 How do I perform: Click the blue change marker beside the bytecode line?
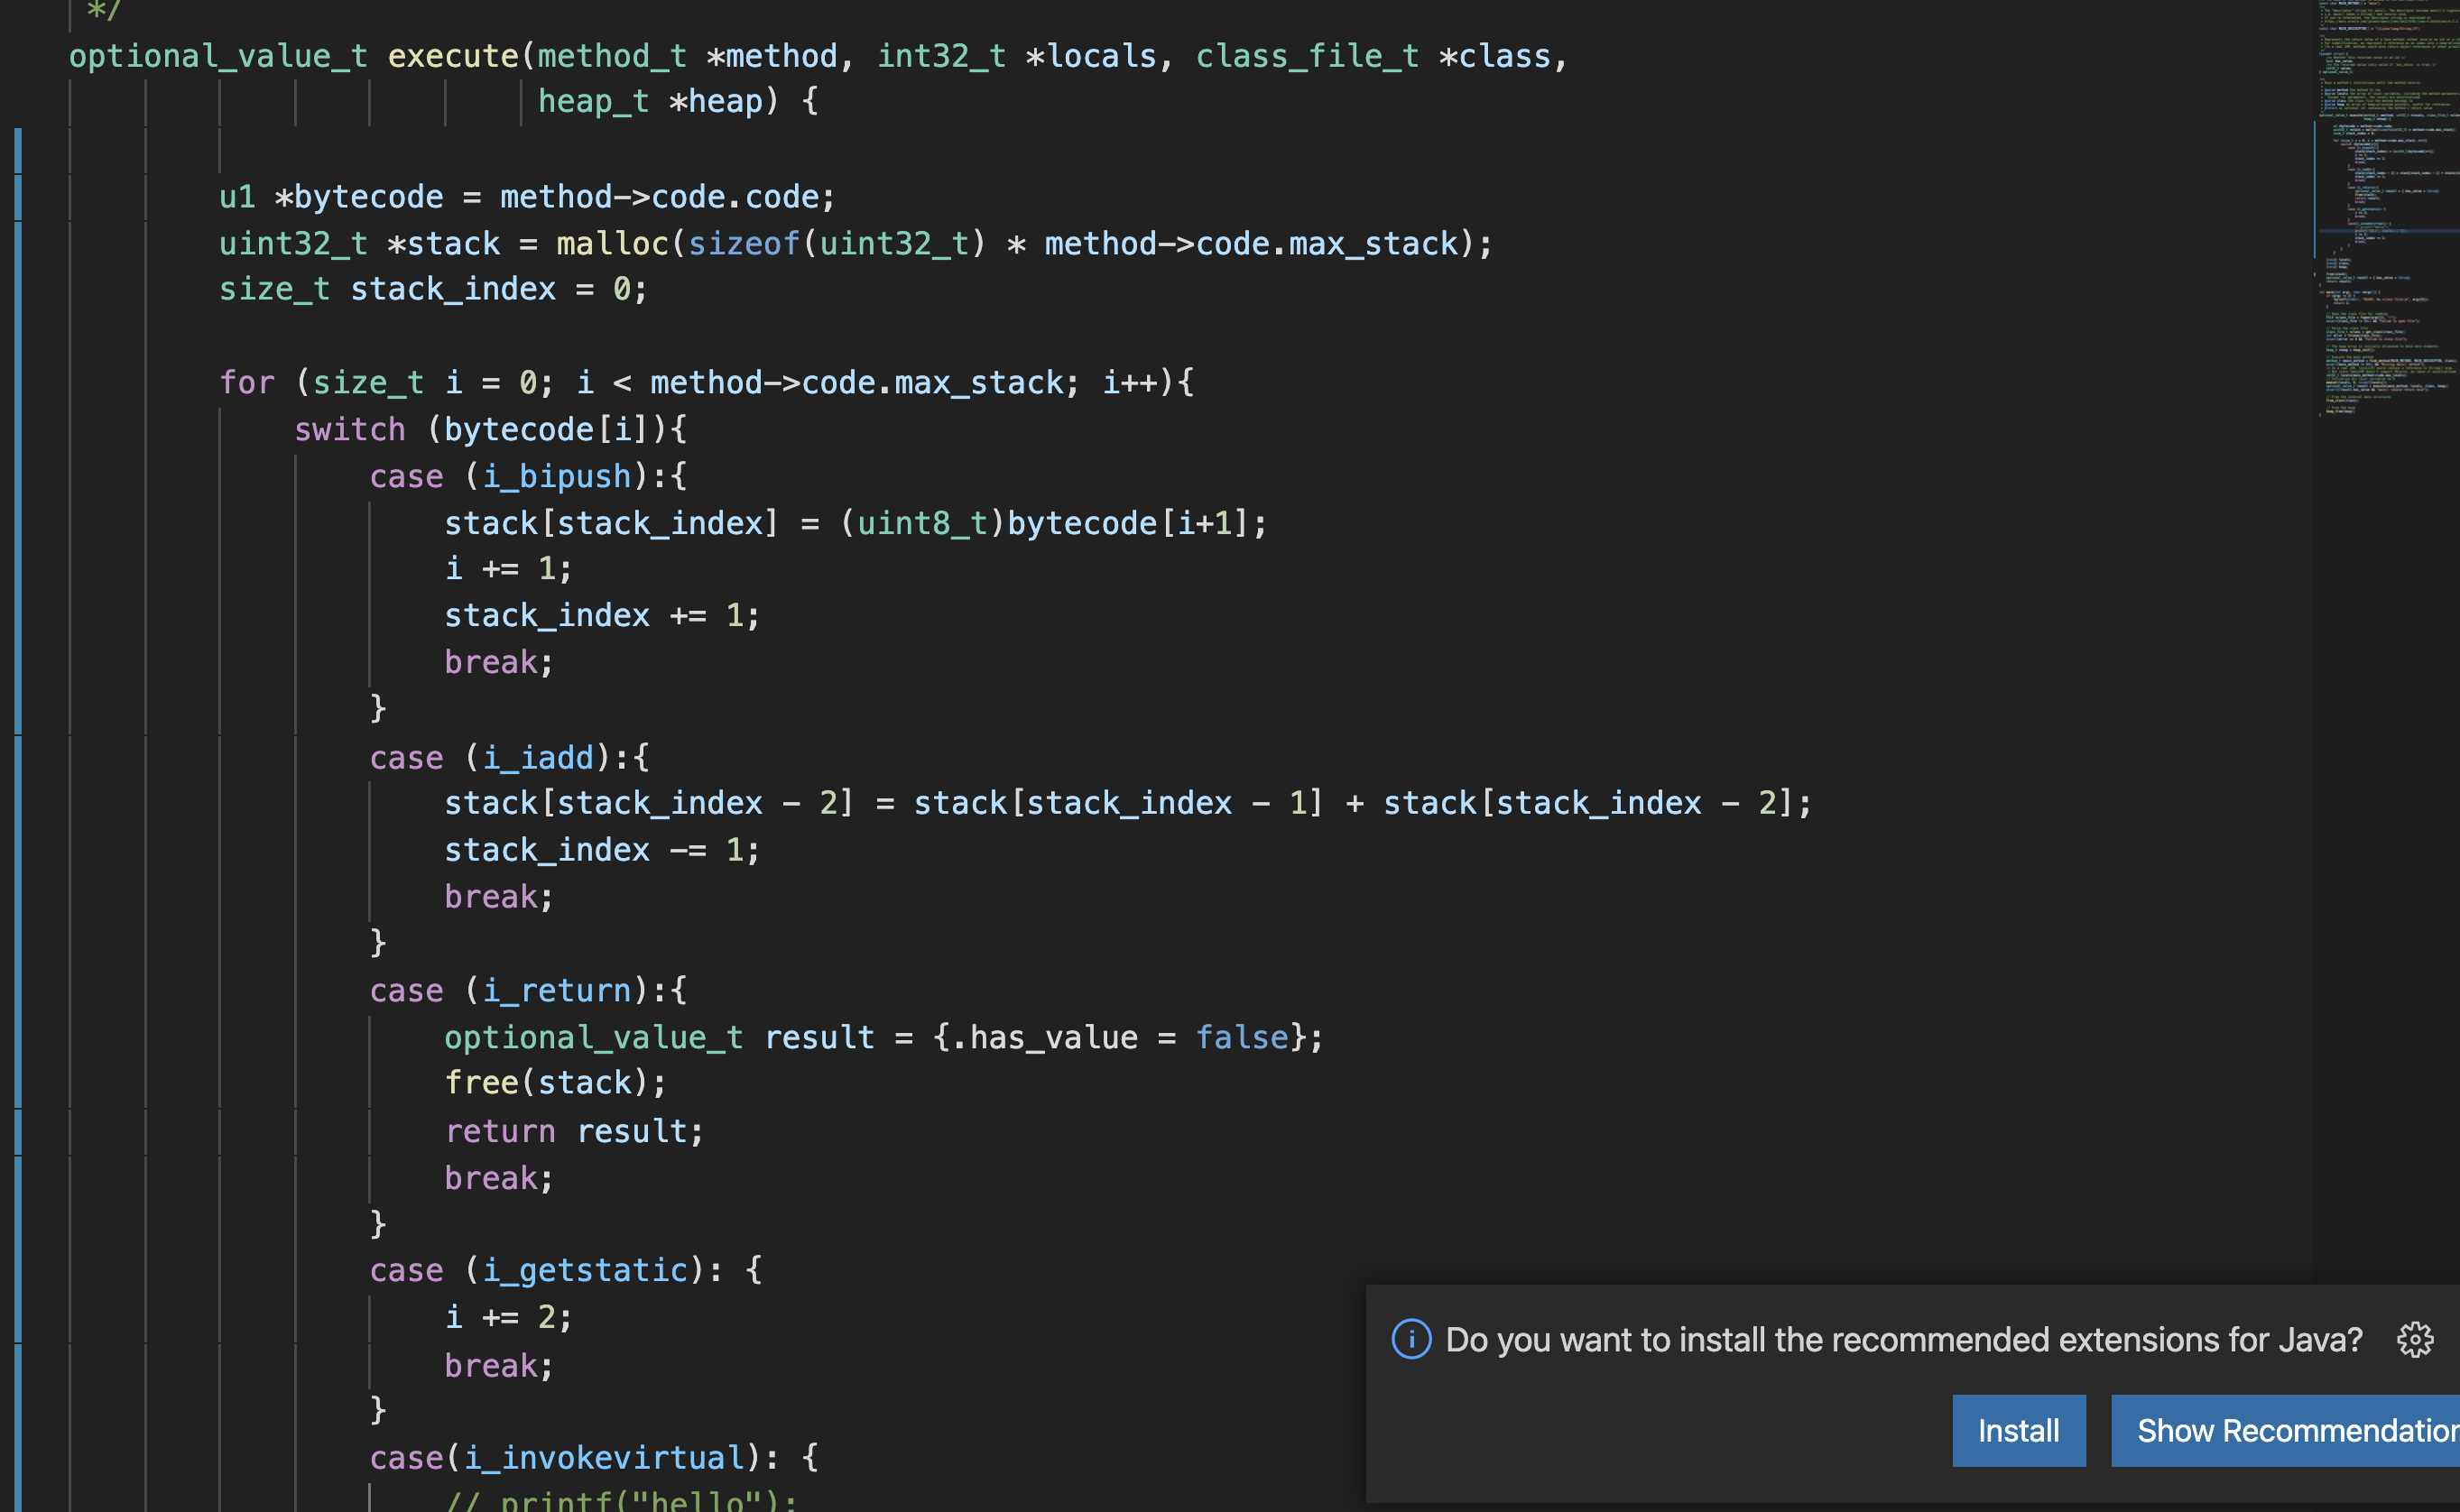pyautogui.click(x=18, y=197)
